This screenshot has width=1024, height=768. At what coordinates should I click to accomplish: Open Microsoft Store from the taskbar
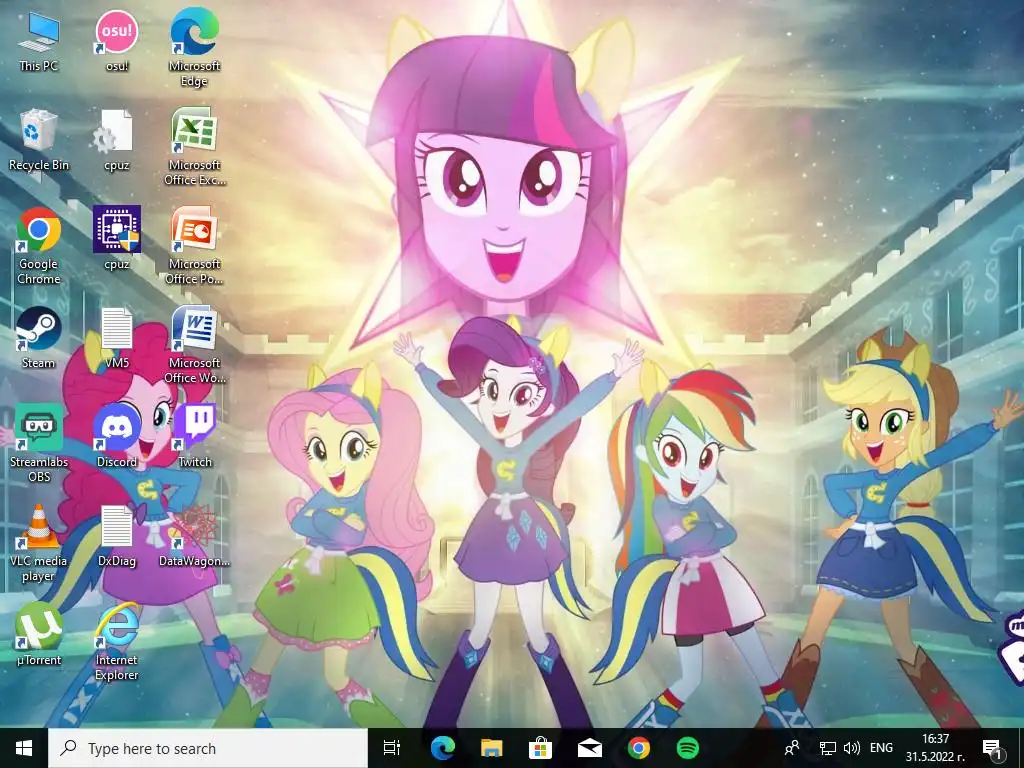[541, 748]
